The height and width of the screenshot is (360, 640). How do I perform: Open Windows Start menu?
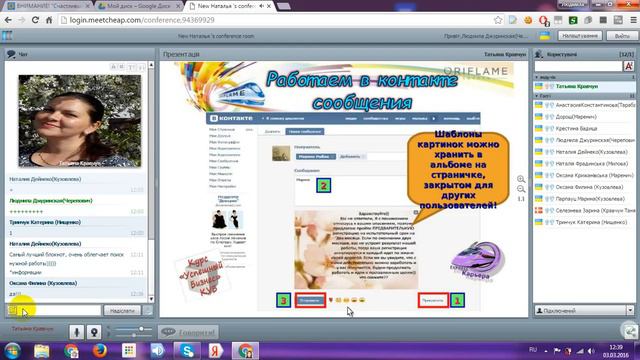[12, 351]
